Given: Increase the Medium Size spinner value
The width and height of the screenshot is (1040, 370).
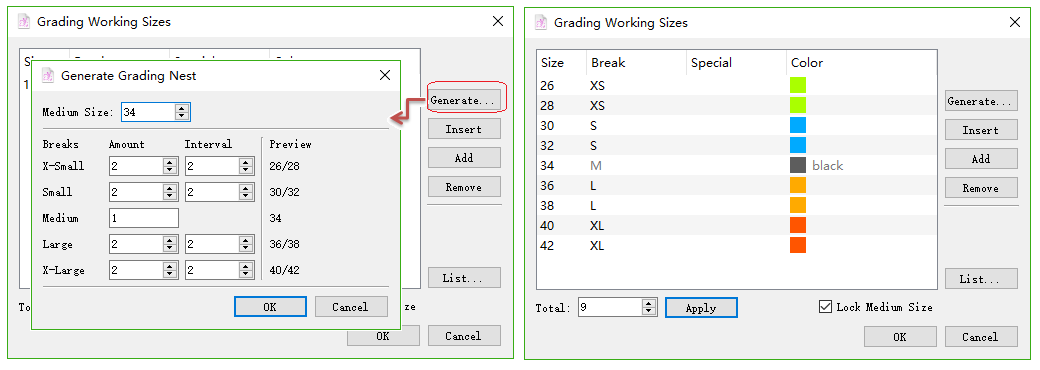Looking at the screenshot, I should point(182,109).
